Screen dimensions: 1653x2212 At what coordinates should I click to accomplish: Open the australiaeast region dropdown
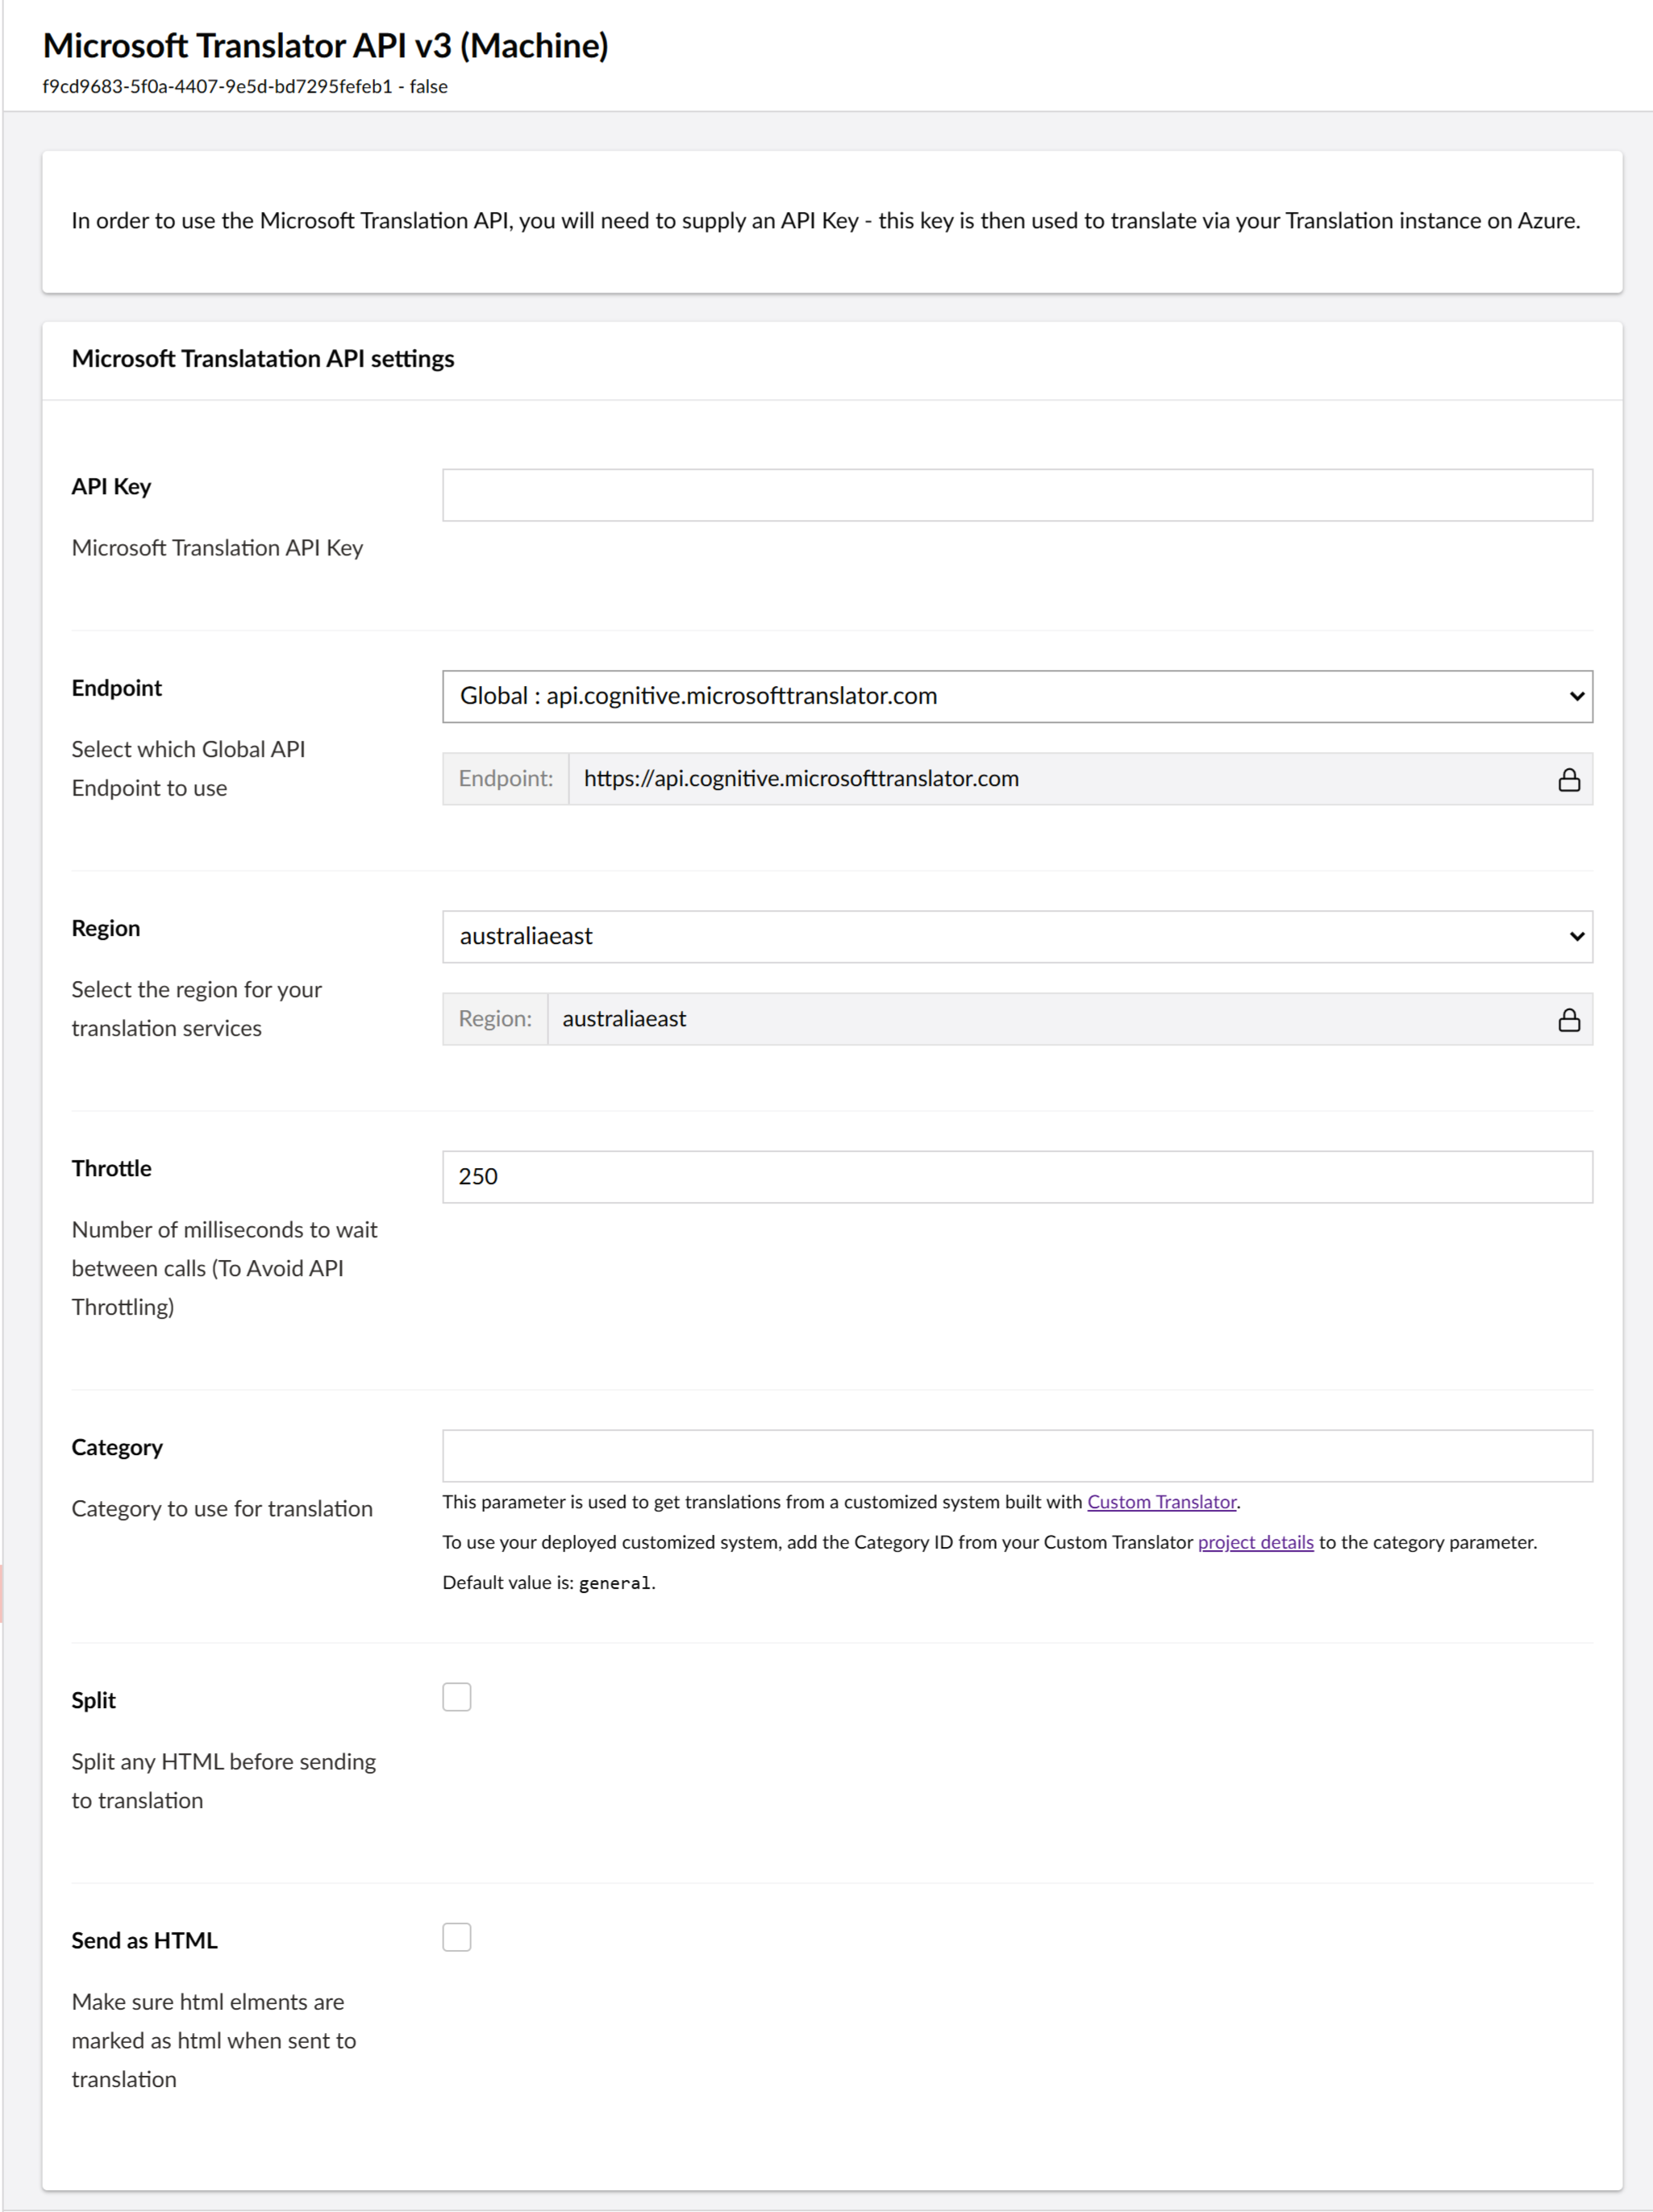point(1017,936)
